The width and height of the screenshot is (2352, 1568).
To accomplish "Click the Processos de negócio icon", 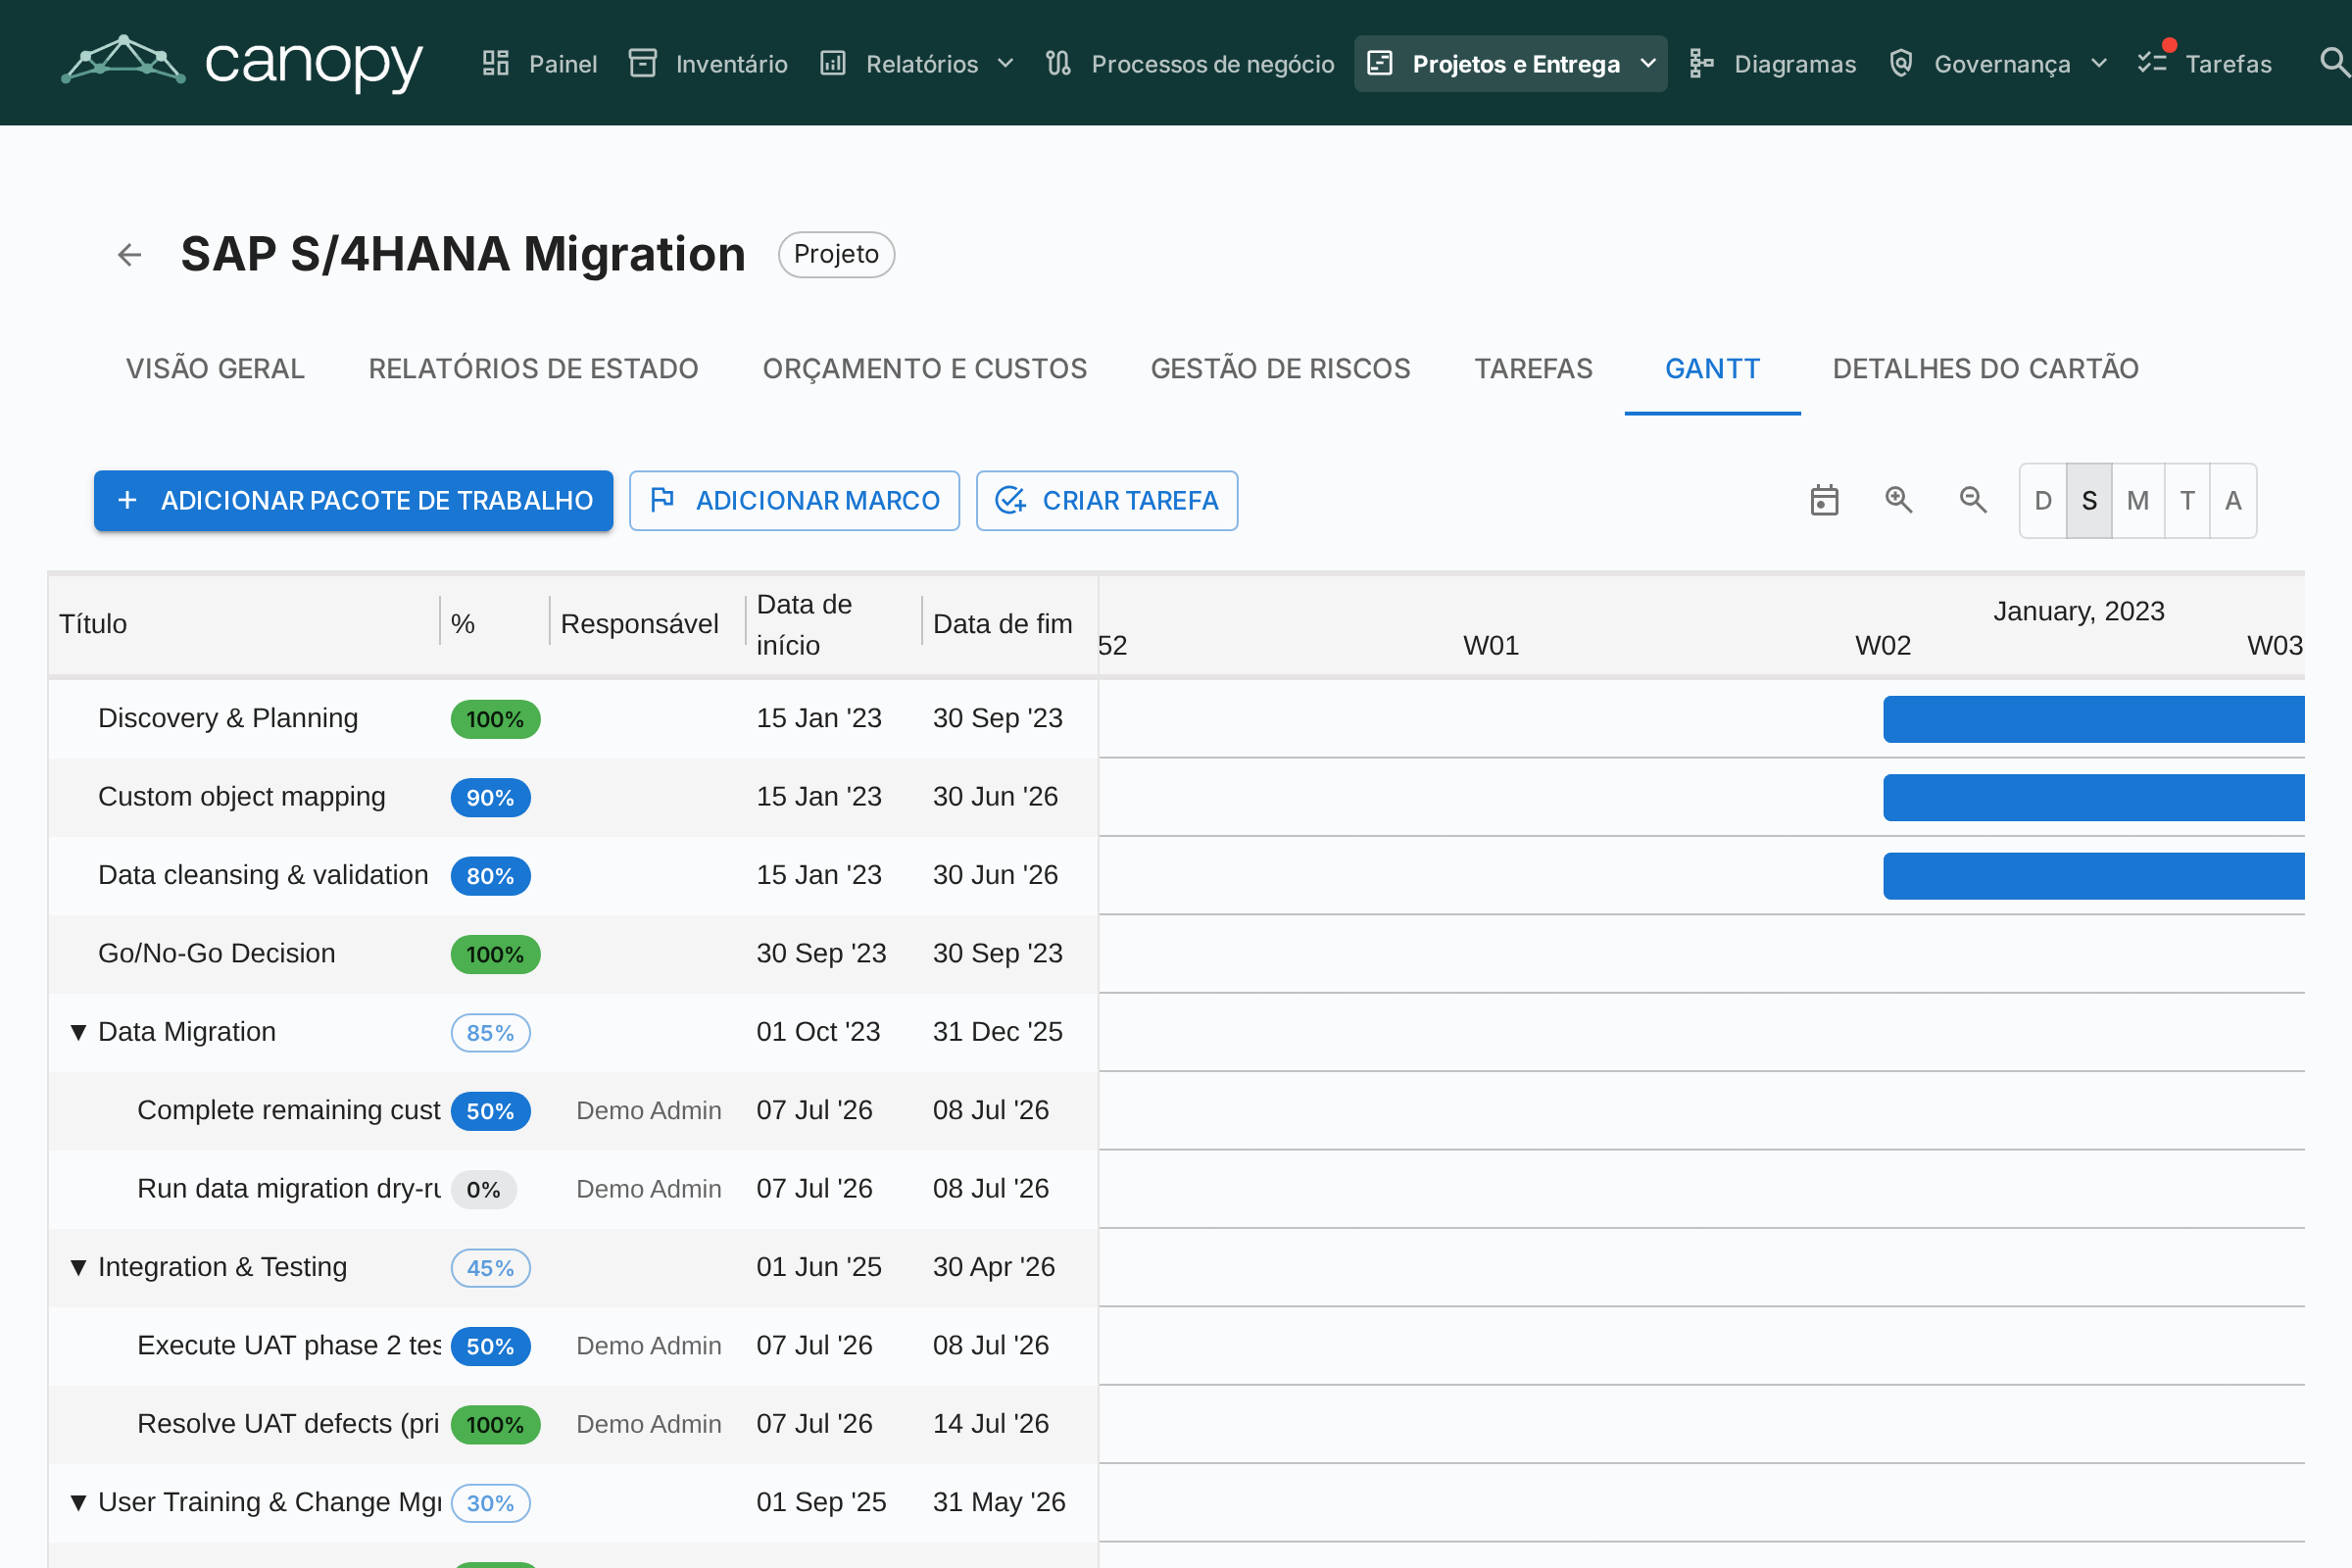I will (x=1058, y=64).
